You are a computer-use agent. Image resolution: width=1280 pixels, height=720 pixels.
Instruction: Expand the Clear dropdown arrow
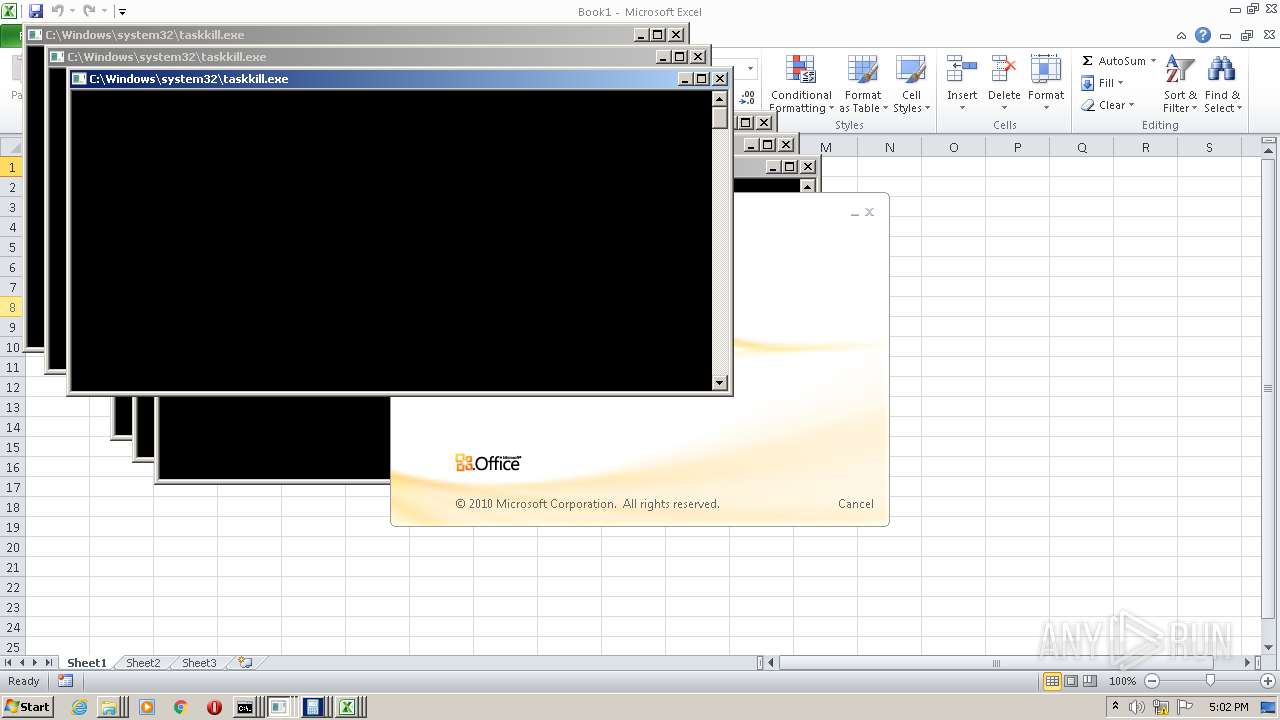pos(1131,105)
